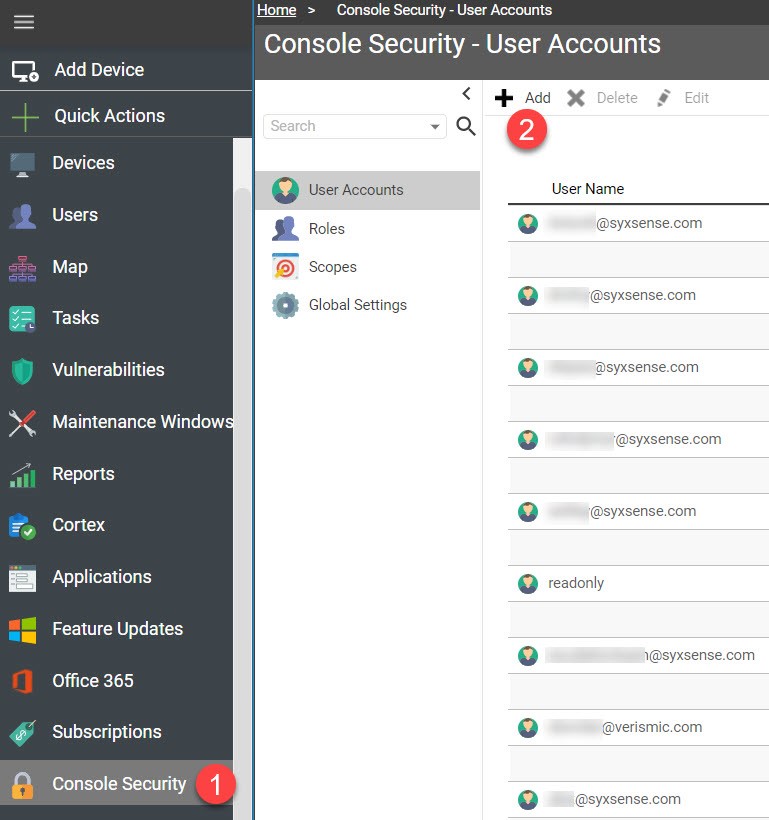Viewport: 769px width, 820px height.
Task: Select the 'readonly' user row
Action: [x=638, y=584]
